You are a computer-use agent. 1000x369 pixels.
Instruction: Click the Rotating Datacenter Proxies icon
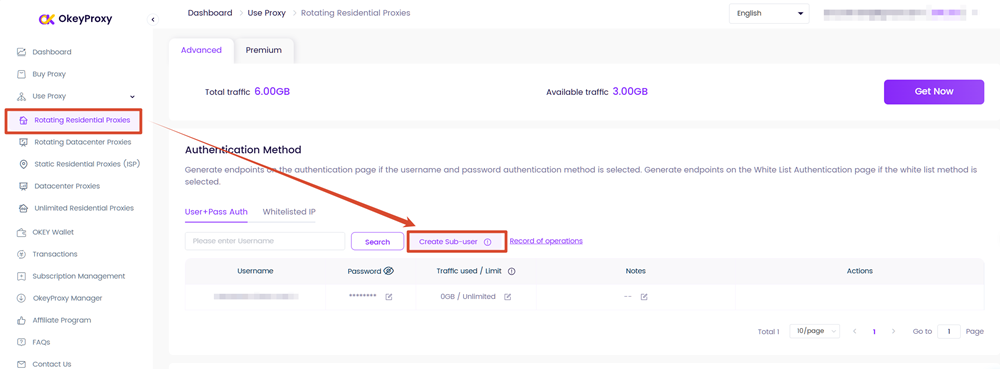[x=24, y=142]
